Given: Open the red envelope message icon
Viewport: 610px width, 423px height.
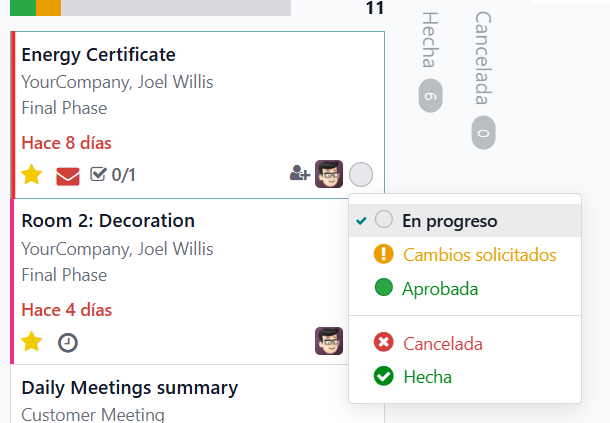Looking at the screenshot, I should tap(68, 176).
